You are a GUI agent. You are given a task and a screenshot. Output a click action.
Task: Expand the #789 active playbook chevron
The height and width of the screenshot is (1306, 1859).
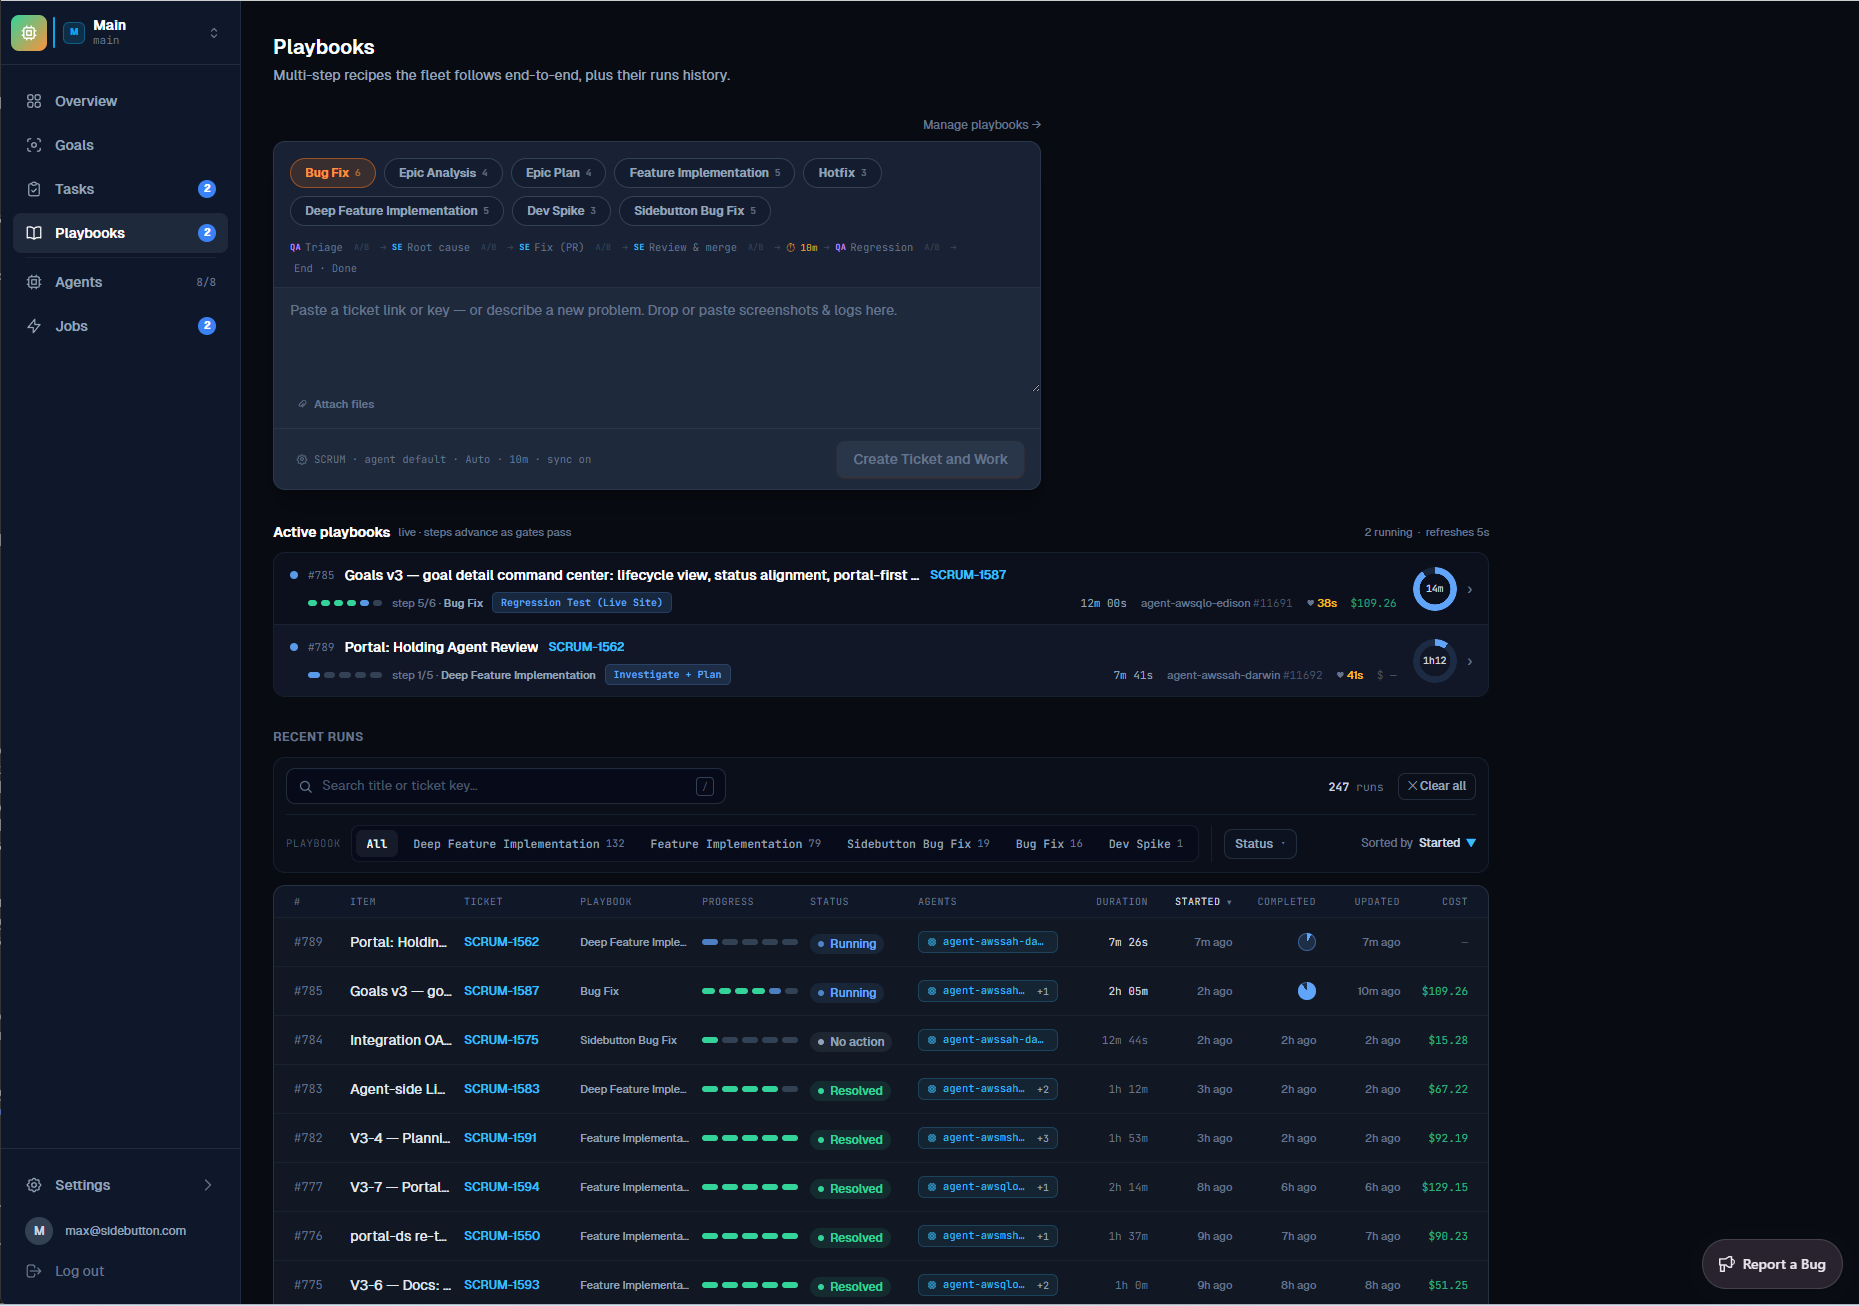point(1469,662)
